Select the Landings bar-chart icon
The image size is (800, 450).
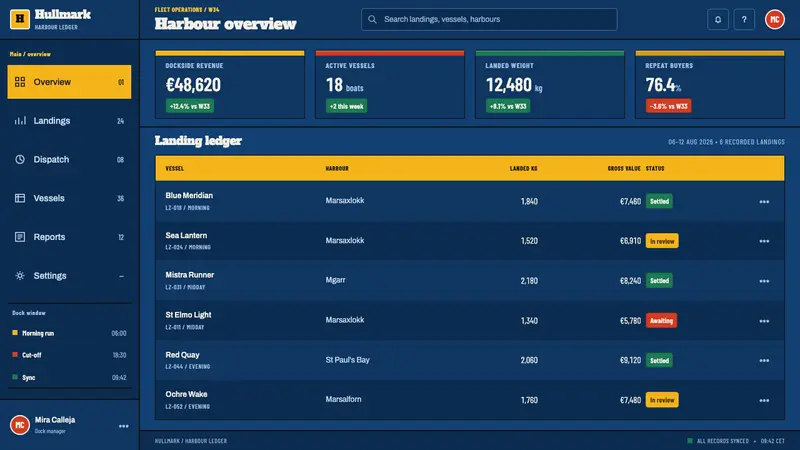coord(20,121)
